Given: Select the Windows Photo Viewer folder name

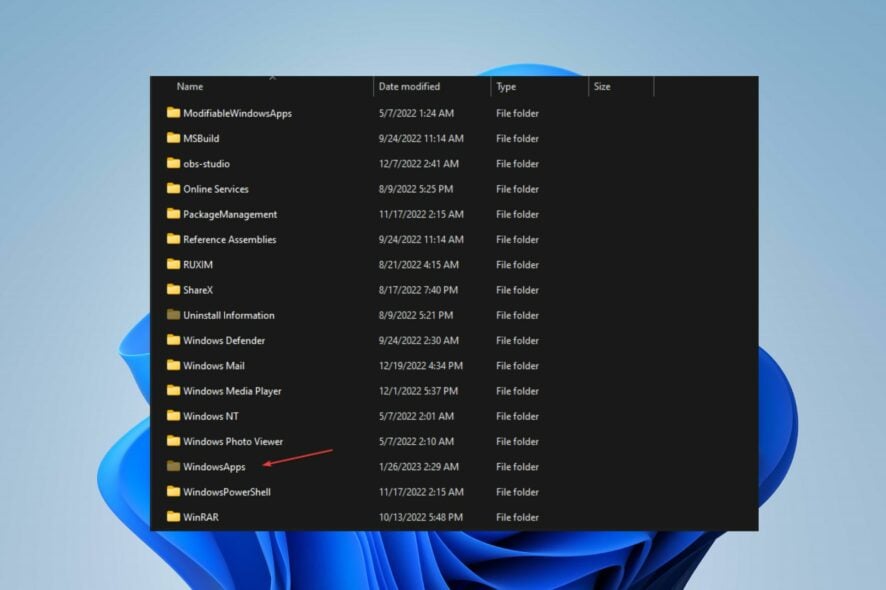Looking at the screenshot, I should click(233, 441).
